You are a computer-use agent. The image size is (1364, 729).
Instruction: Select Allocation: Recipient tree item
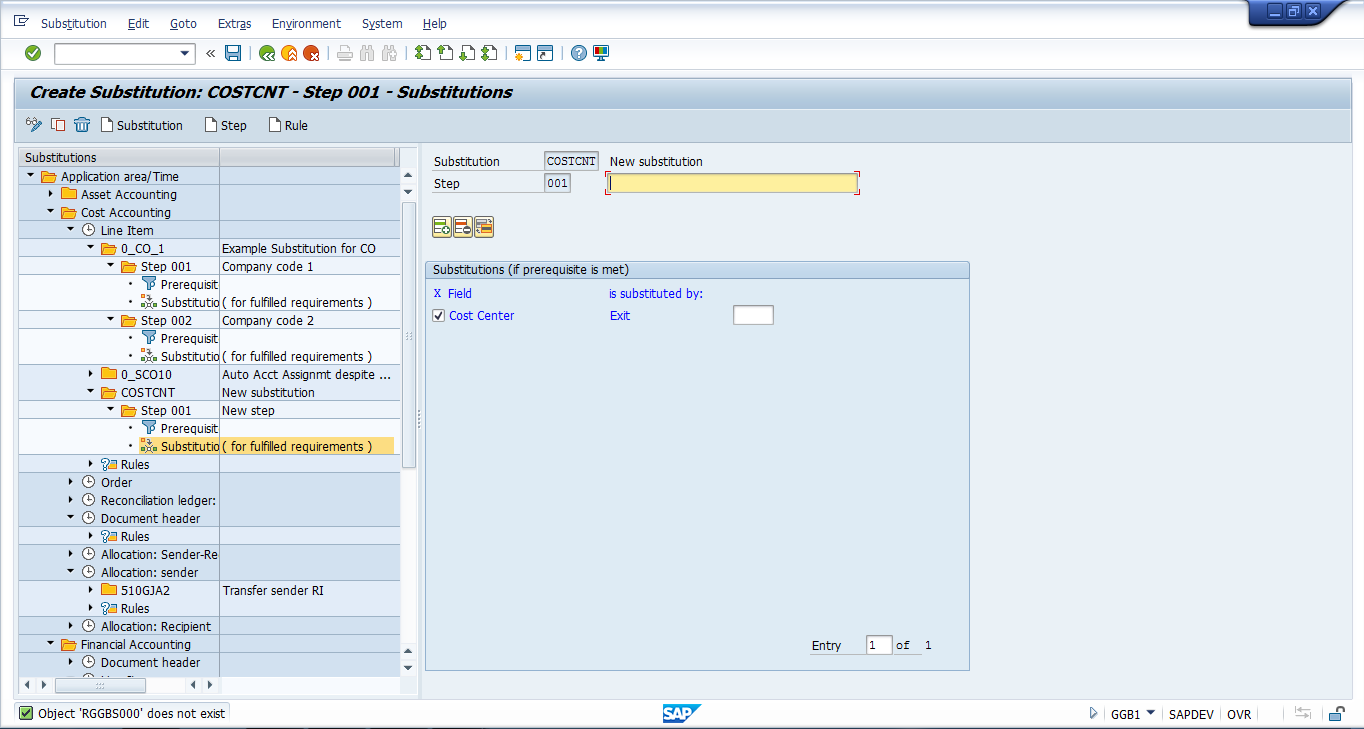156,626
